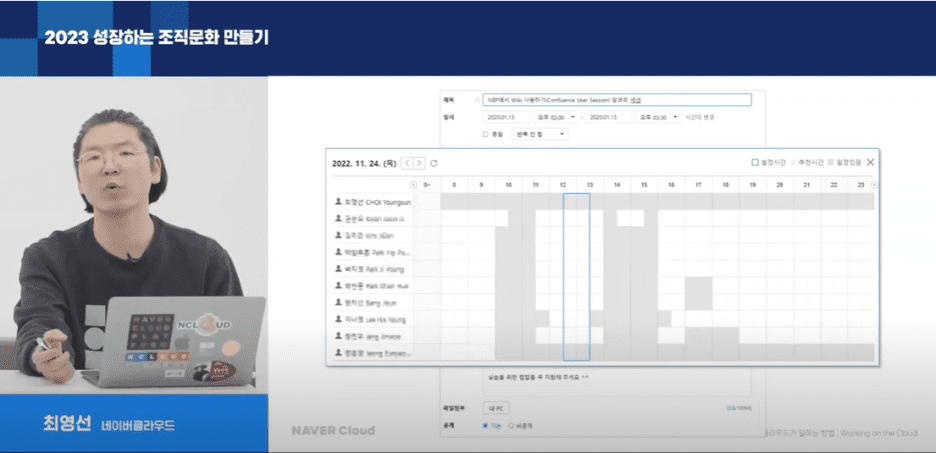
Task: Open the end time 오후 03:30 dropdown
Action: tap(660, 117)
